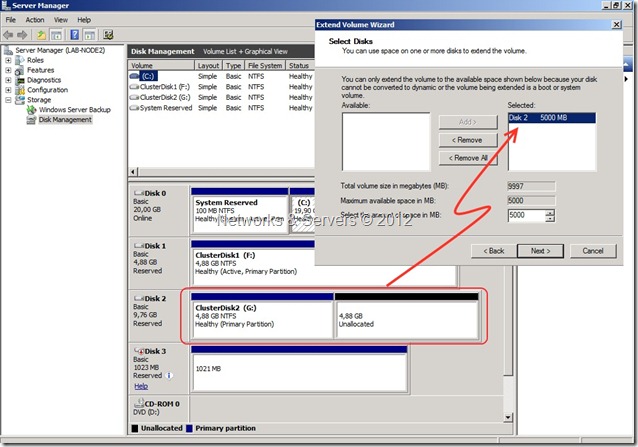The width and height of the screenshot is (638, 447).
Task: Select Diagnostics in the tree
Action: tap(44, 80)
